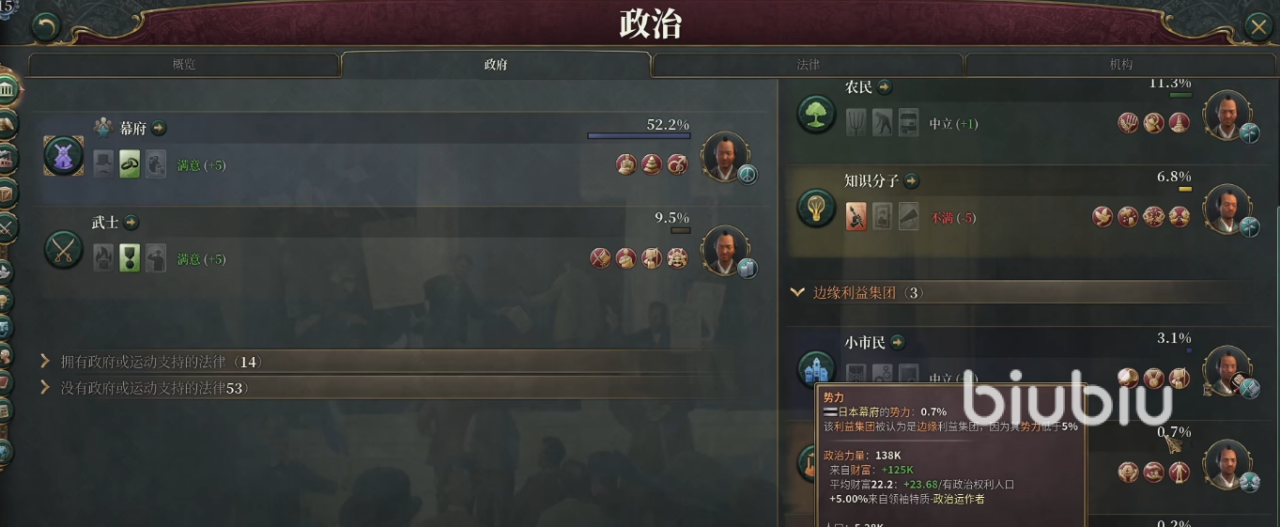This screenshot has height=527, width=1280.
Task: Open the 机构 tab
Action: click(1121, 65)
